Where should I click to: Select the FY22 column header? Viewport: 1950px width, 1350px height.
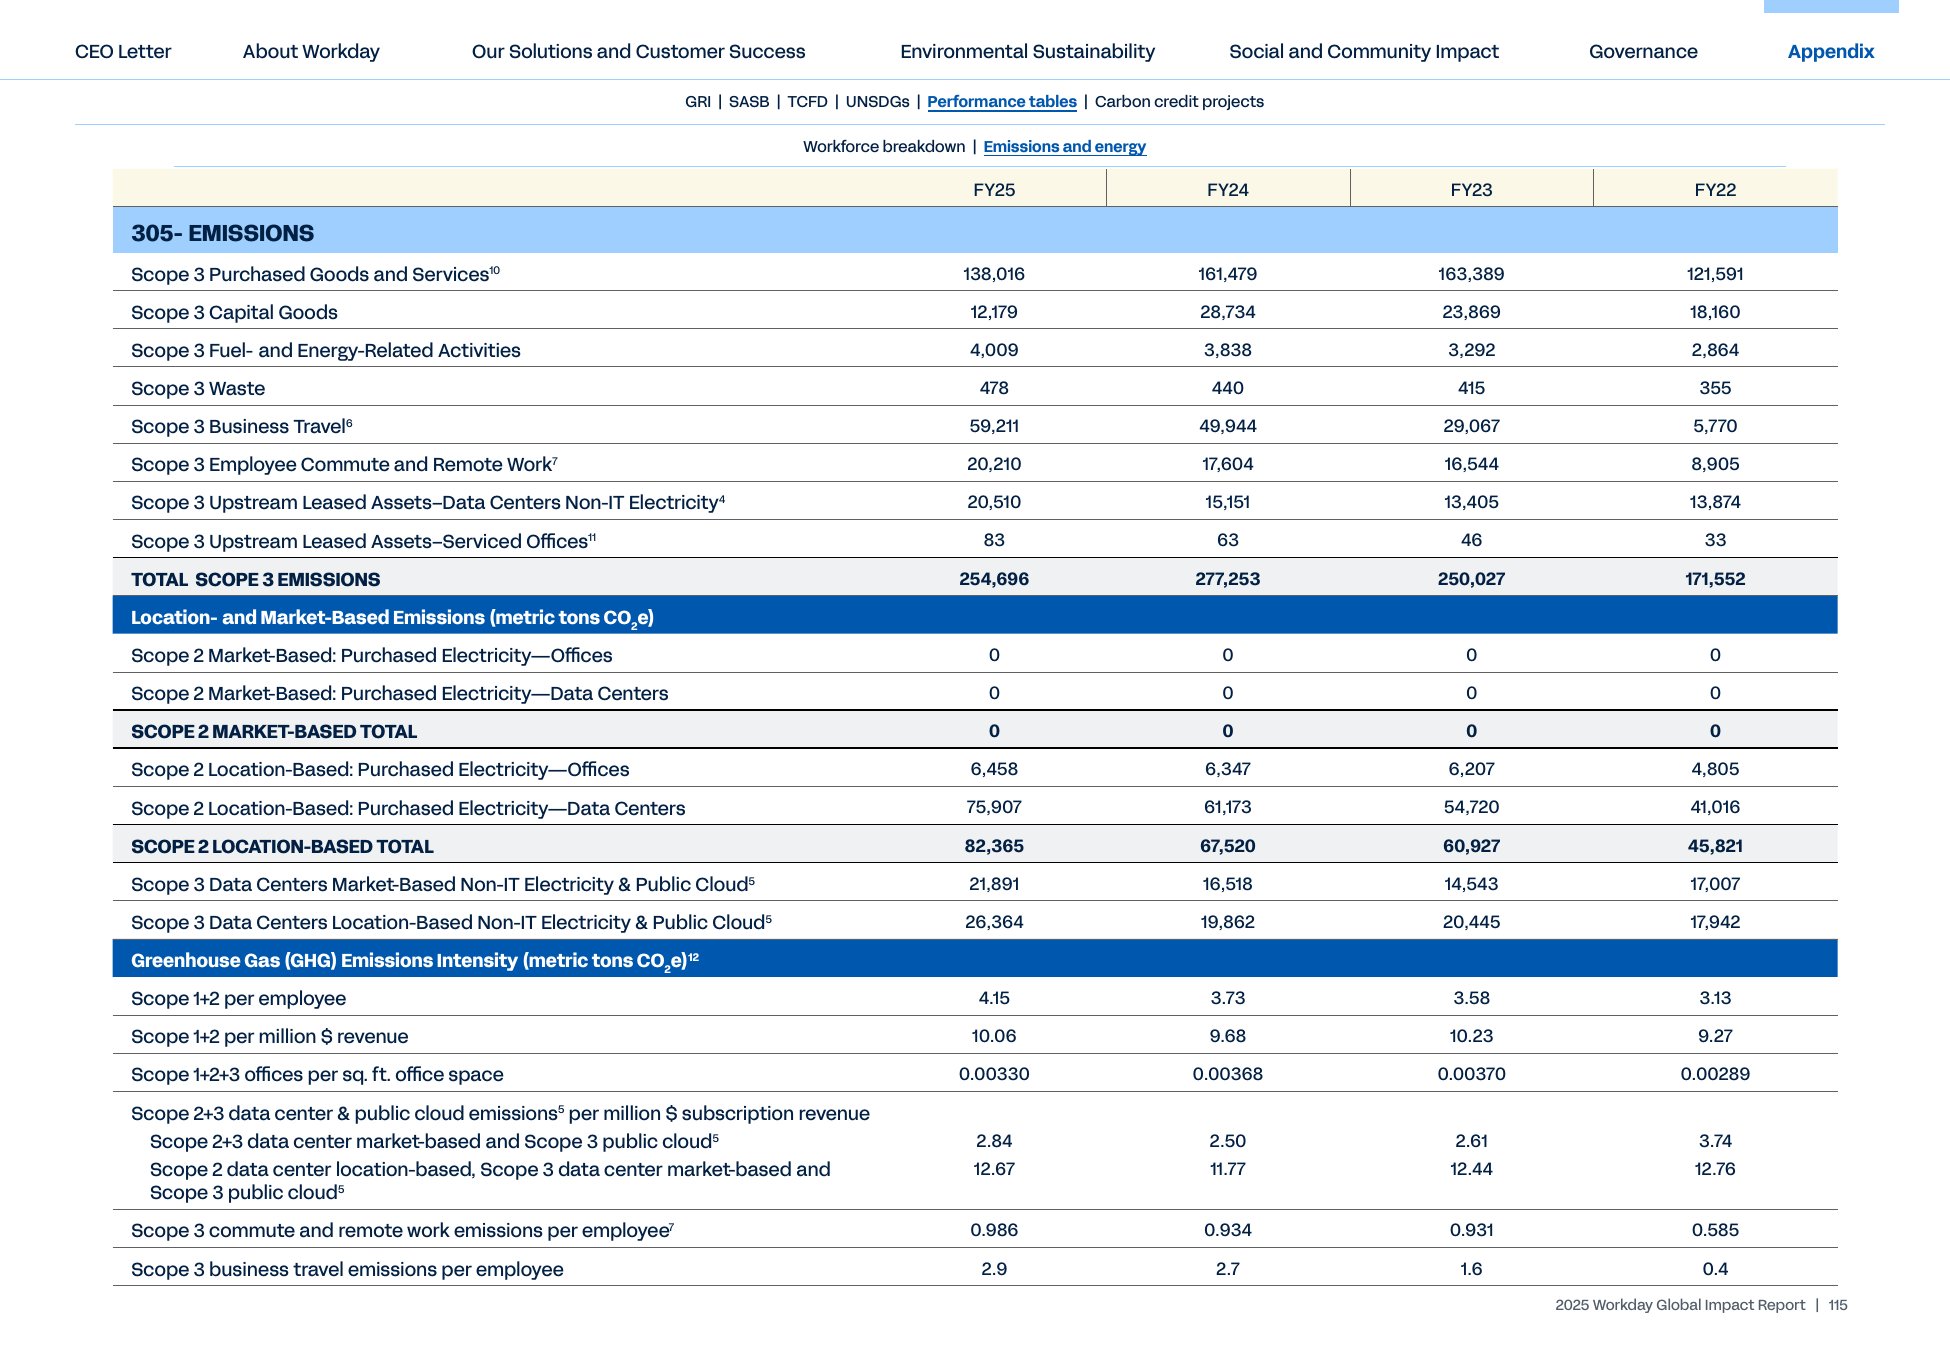click(1715, 190)
